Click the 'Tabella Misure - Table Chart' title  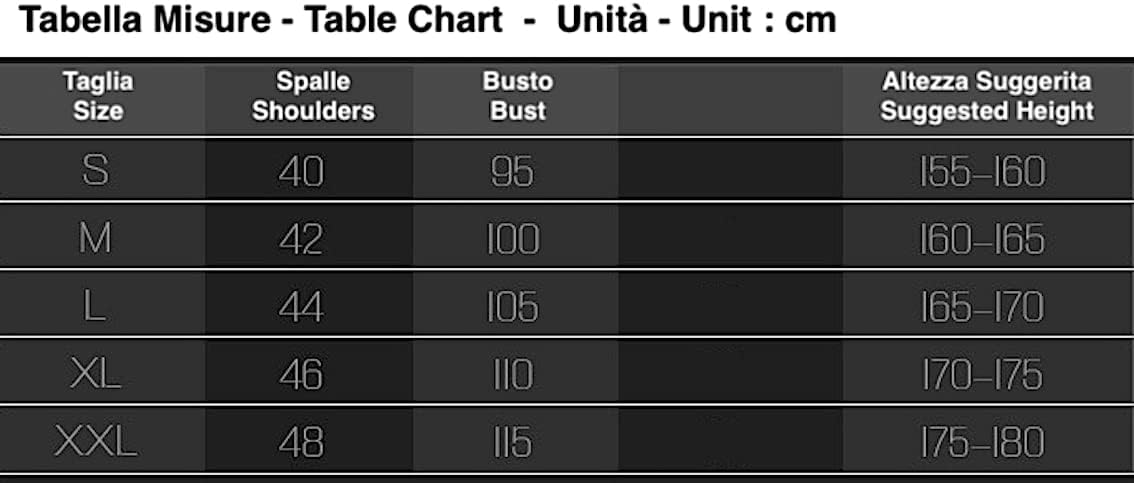pos(262,22)
